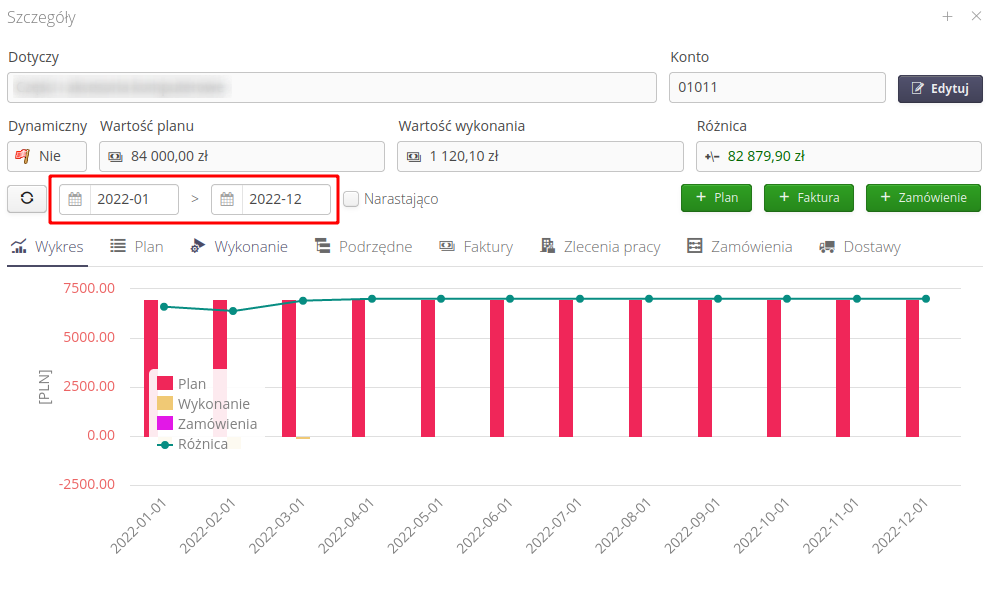Add a new Zamówienie with green button
The width and height of the screenshot is (993, 595).
[923, 198]
